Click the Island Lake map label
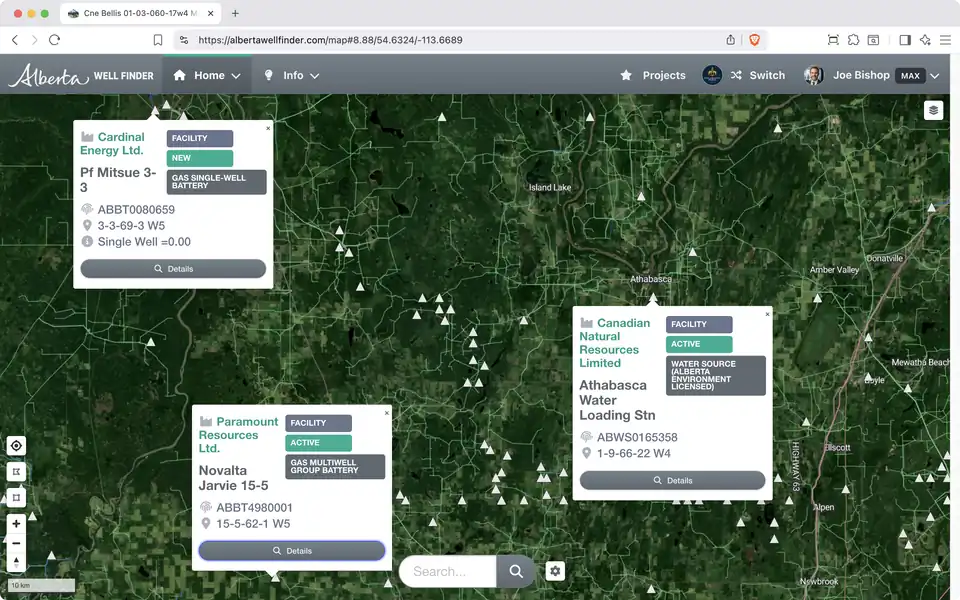The image size is (960, 600). click(x=550, y=187)
